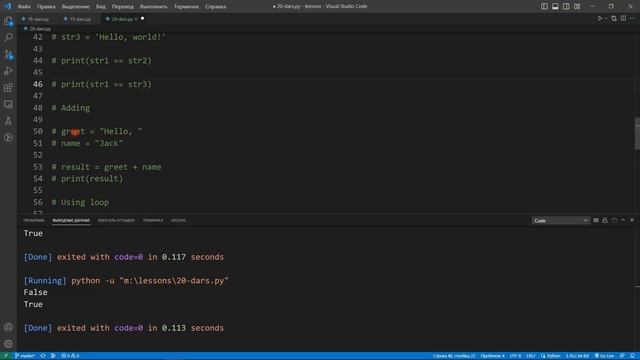Open the Accounts menu icon
This screenshot has height=360, width=640.
8,327
